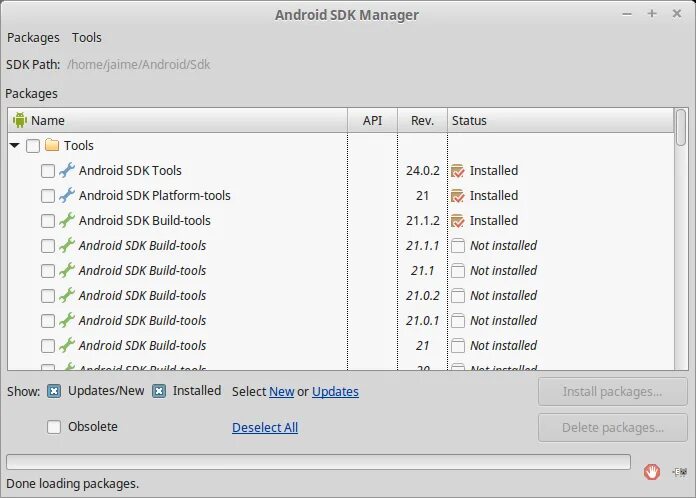Open the log window icon at bottom right
The height and width of the screenshot is (498, 696).
tap(680, 472)
